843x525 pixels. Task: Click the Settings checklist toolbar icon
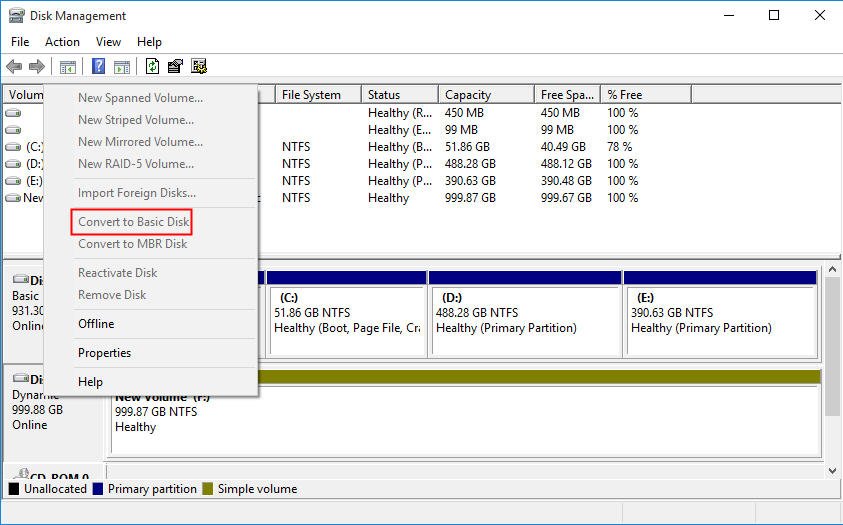[199, 66]
